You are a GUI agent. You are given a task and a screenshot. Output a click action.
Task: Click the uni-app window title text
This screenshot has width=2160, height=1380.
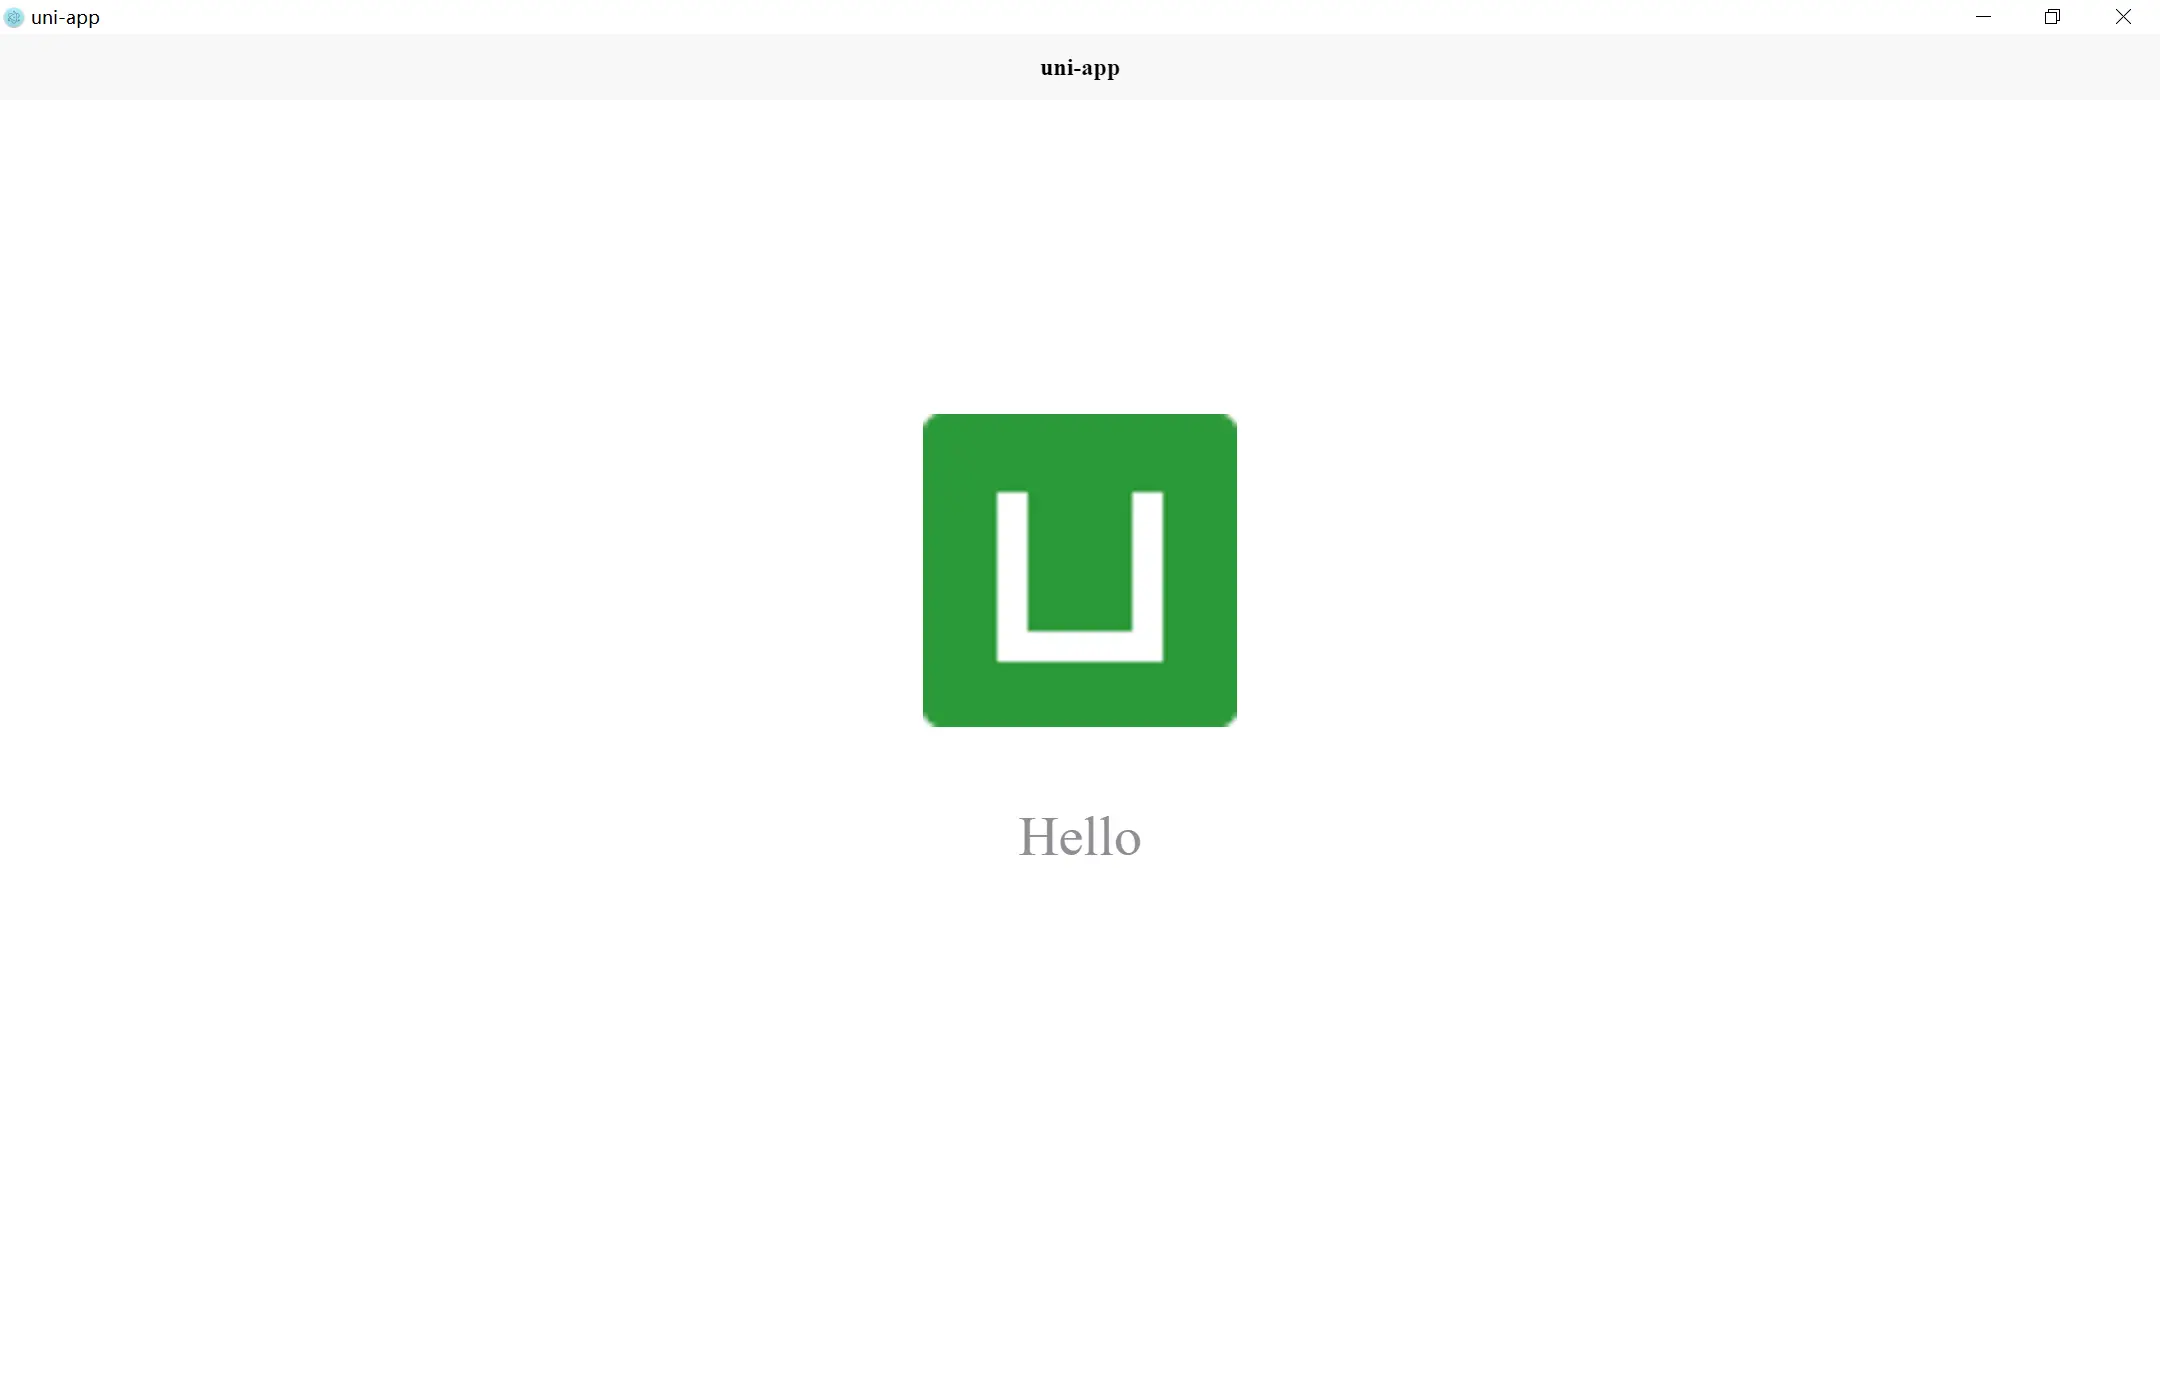pos(65,17)
